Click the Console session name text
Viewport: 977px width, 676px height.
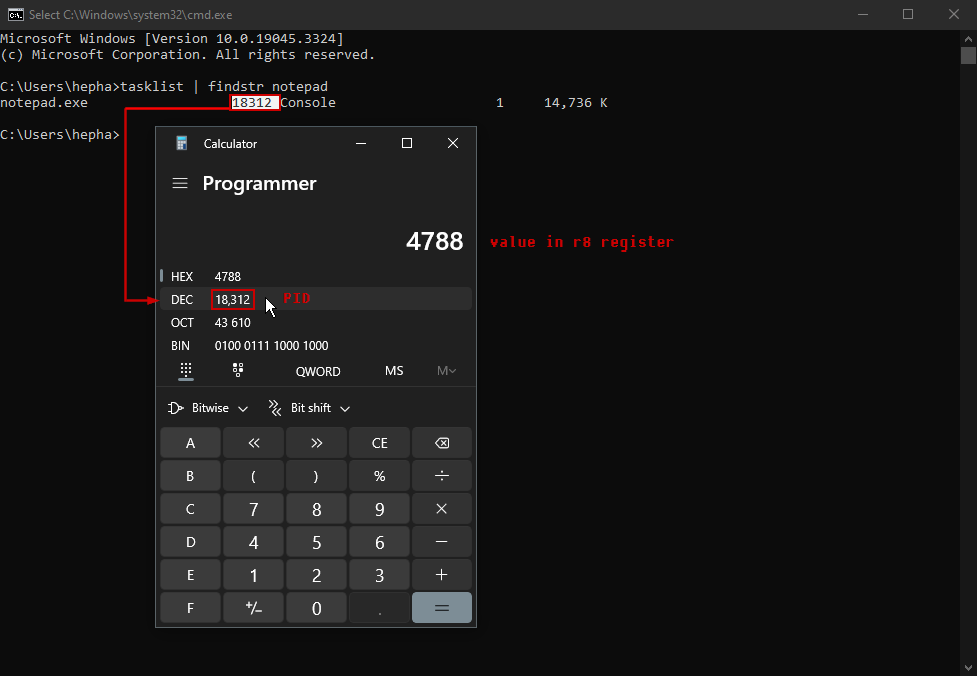tap(308, 103)
